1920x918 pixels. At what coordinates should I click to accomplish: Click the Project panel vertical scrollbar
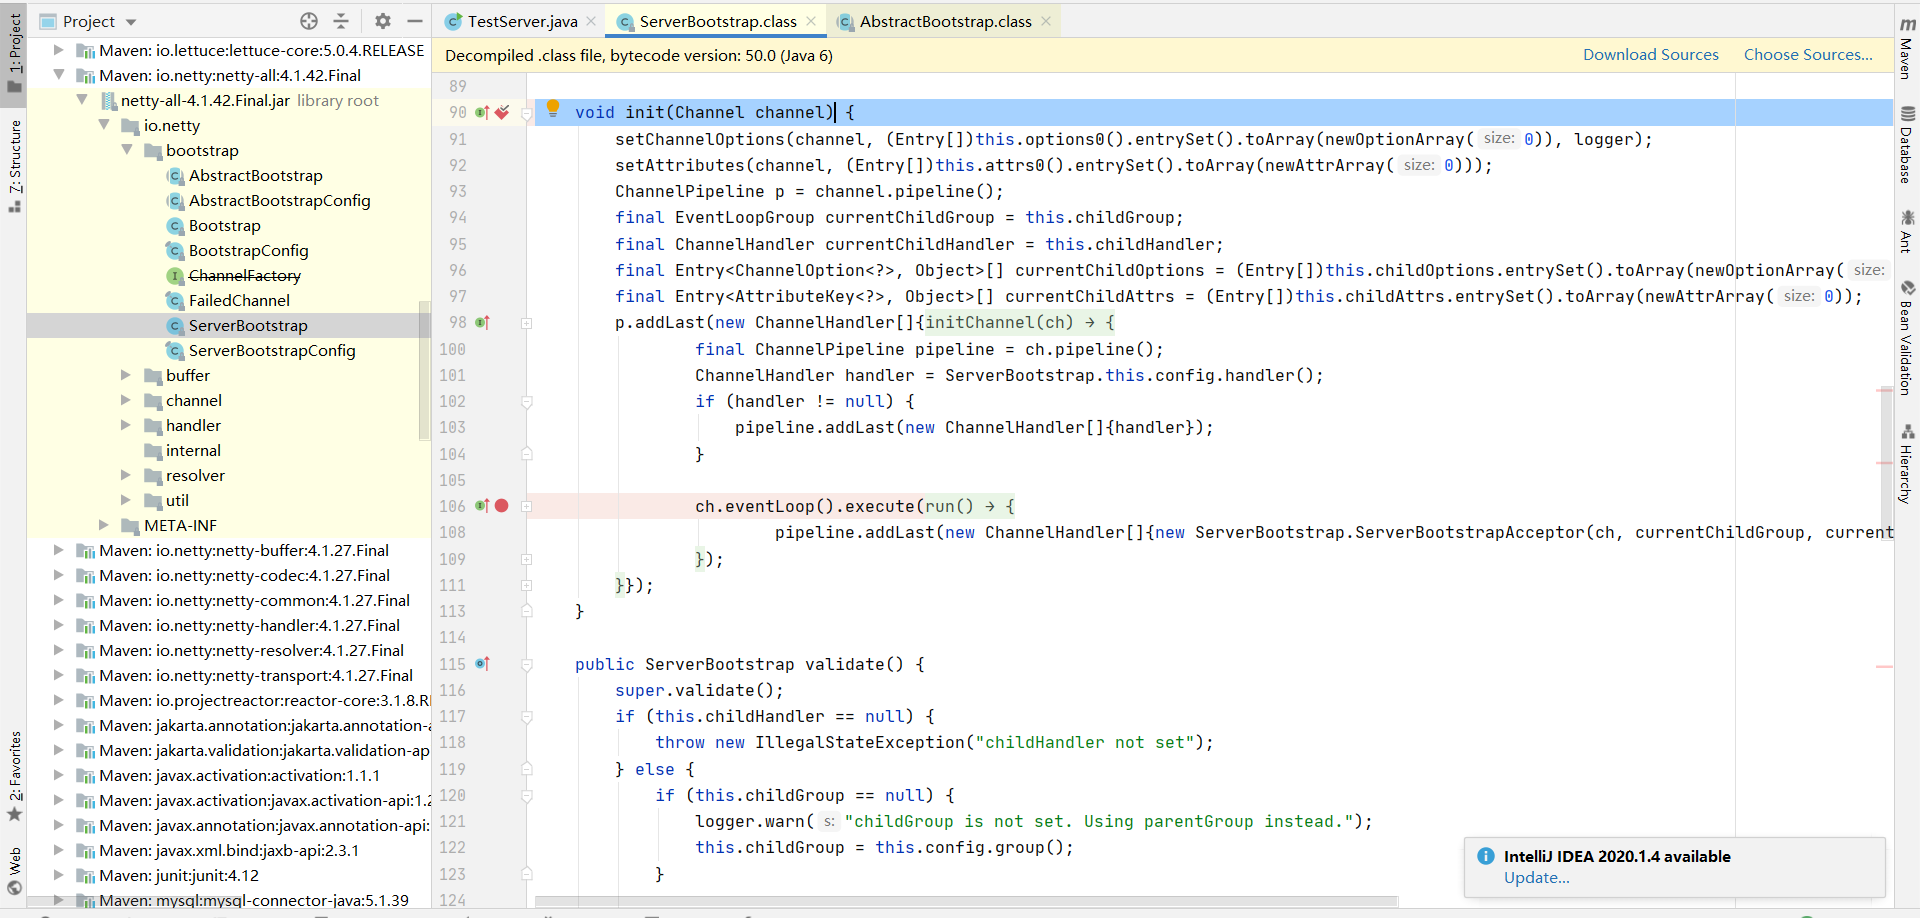pyautogui.click(x=424, y=370)
